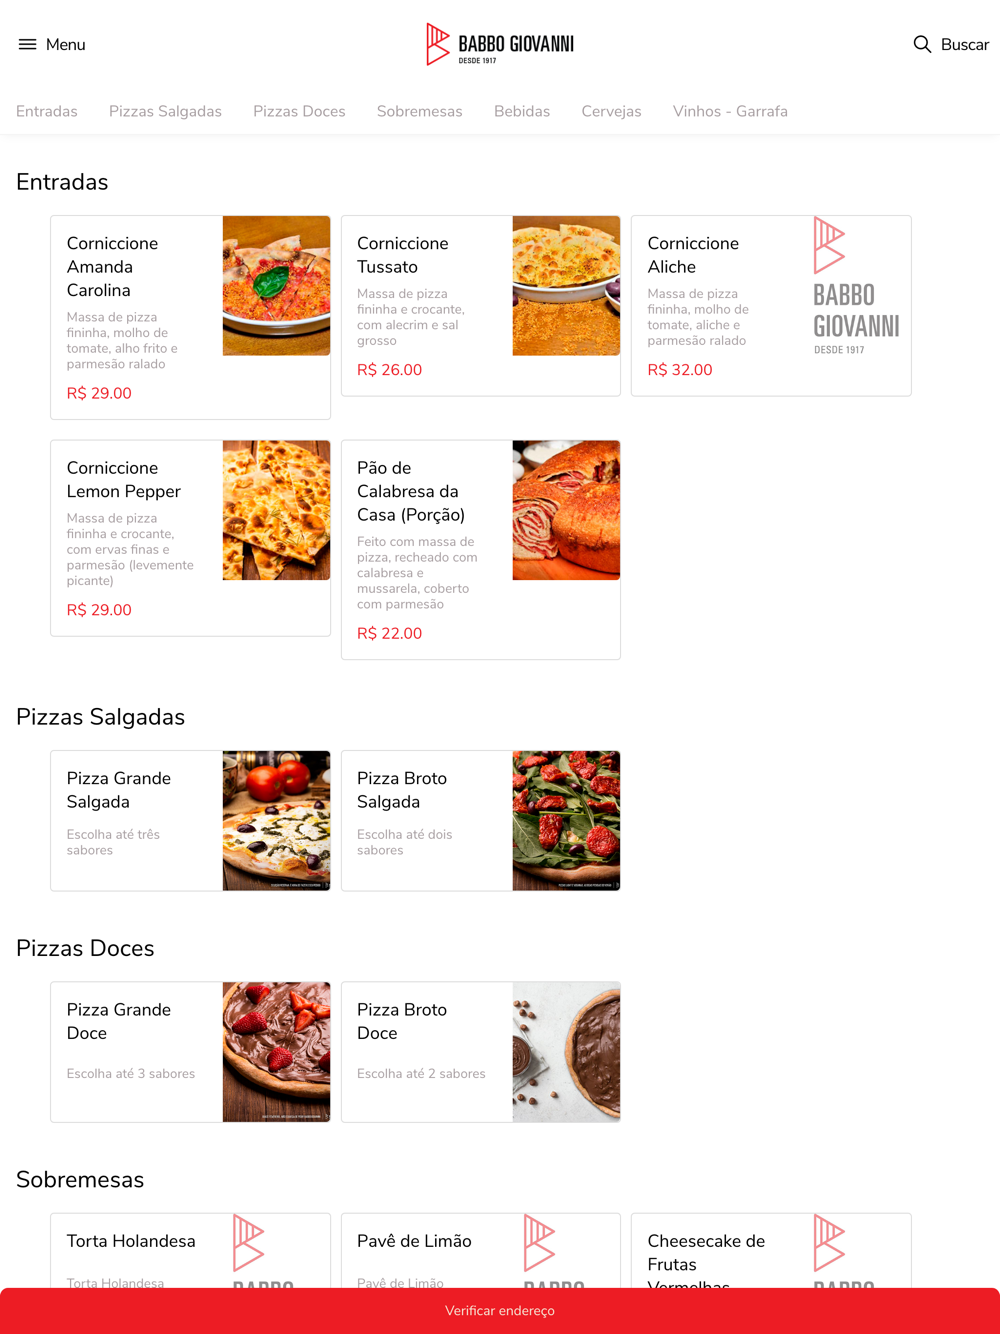Click the Buscar magnifier search icon
1000x1334 pixels.
coord(922,44)
